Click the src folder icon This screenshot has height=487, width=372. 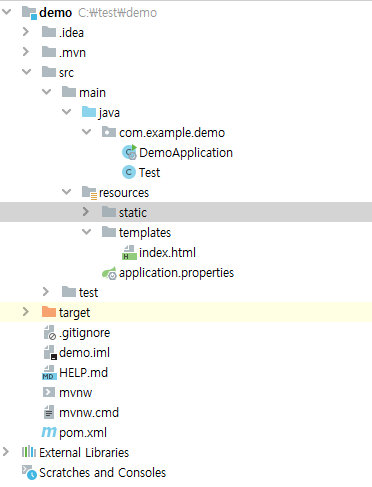click(49, 72)
